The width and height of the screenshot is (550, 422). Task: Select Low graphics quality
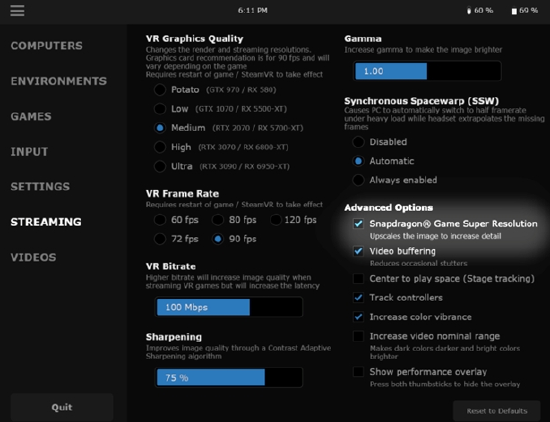(160, 109)
